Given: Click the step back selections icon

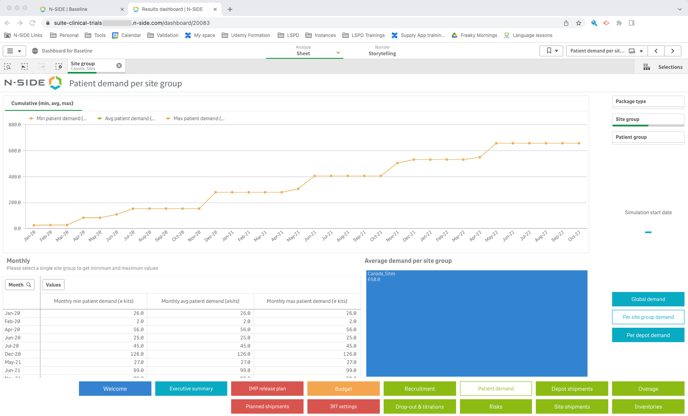Looking at the screenshot, I should (x=25, y=67).
